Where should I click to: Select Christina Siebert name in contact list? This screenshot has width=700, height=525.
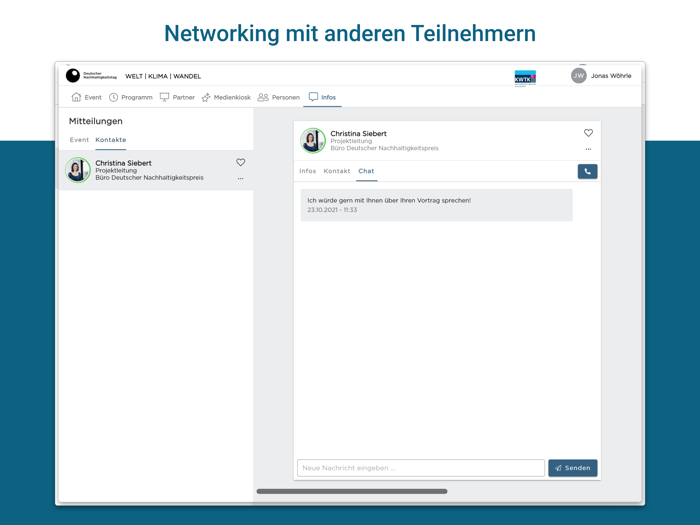tap(123, 163)
